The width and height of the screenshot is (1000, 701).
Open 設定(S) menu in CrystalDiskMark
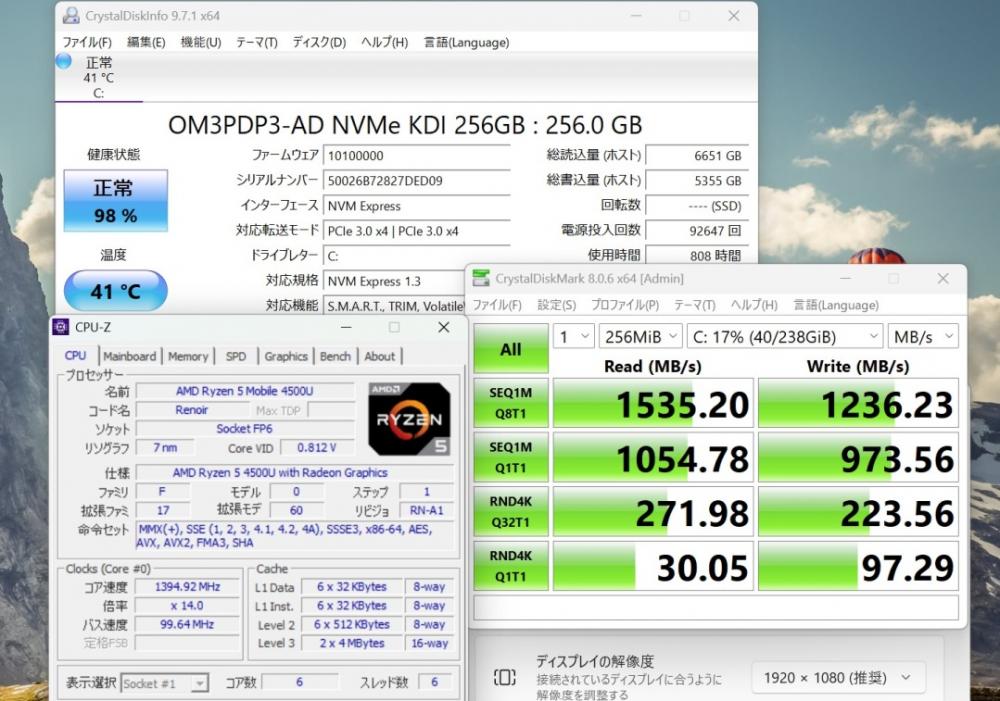point(557,306)
